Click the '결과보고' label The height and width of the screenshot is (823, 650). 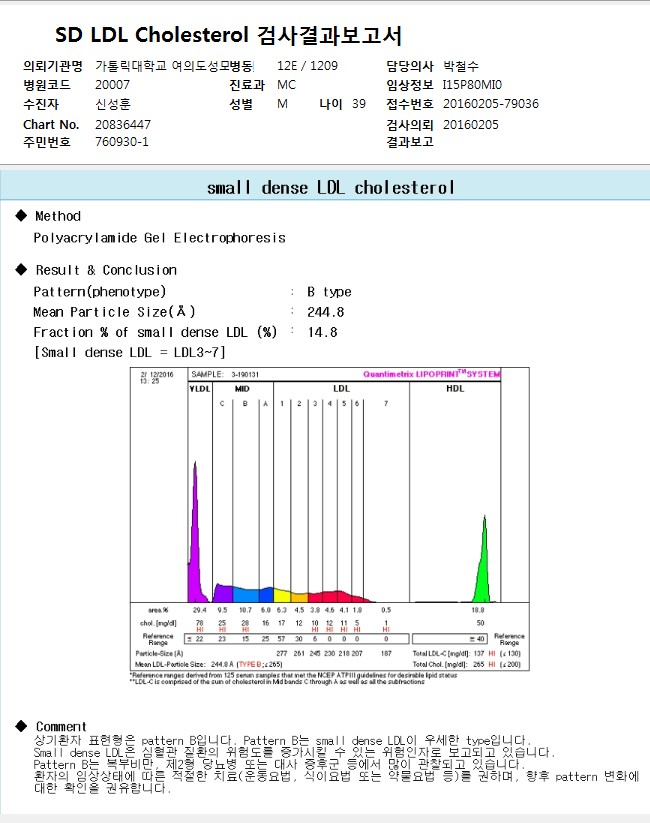click(x=410, y=142)
